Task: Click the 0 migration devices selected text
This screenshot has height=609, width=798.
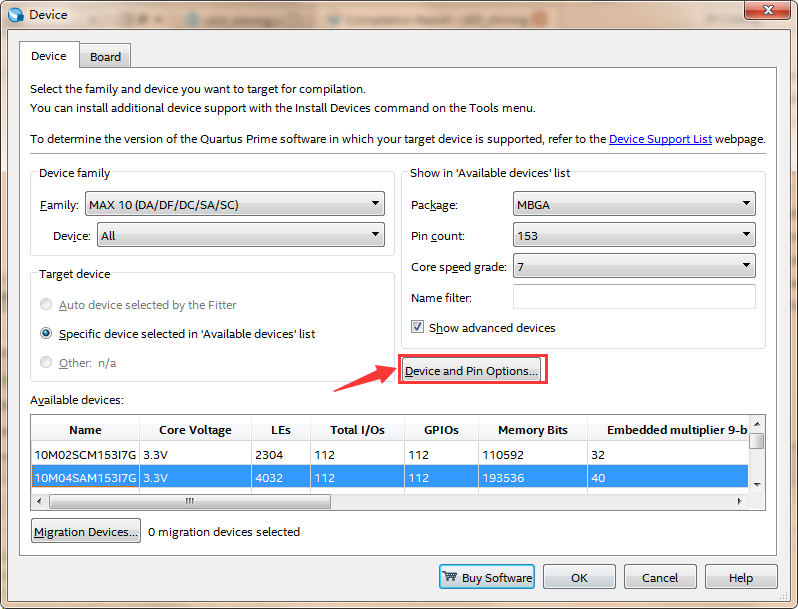Action: pos(224,531)
